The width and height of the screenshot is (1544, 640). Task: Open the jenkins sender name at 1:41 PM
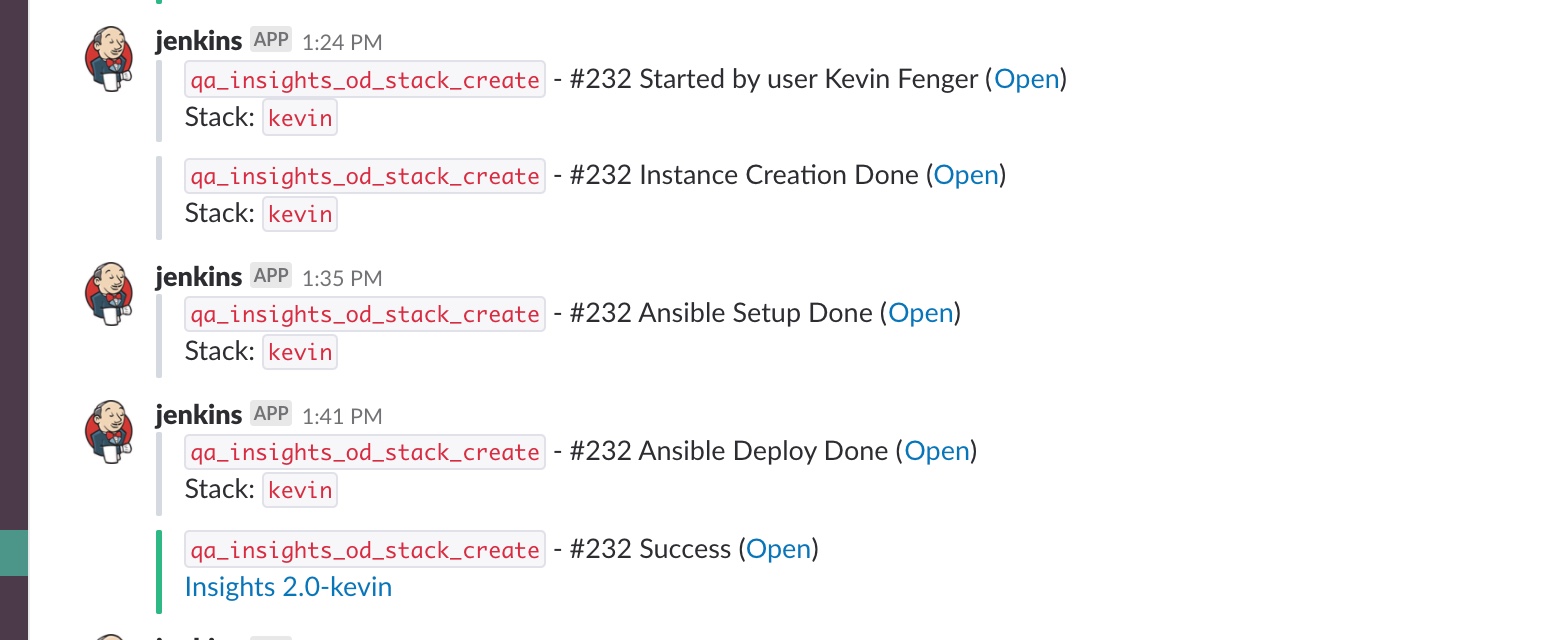(x=199, y=416)
